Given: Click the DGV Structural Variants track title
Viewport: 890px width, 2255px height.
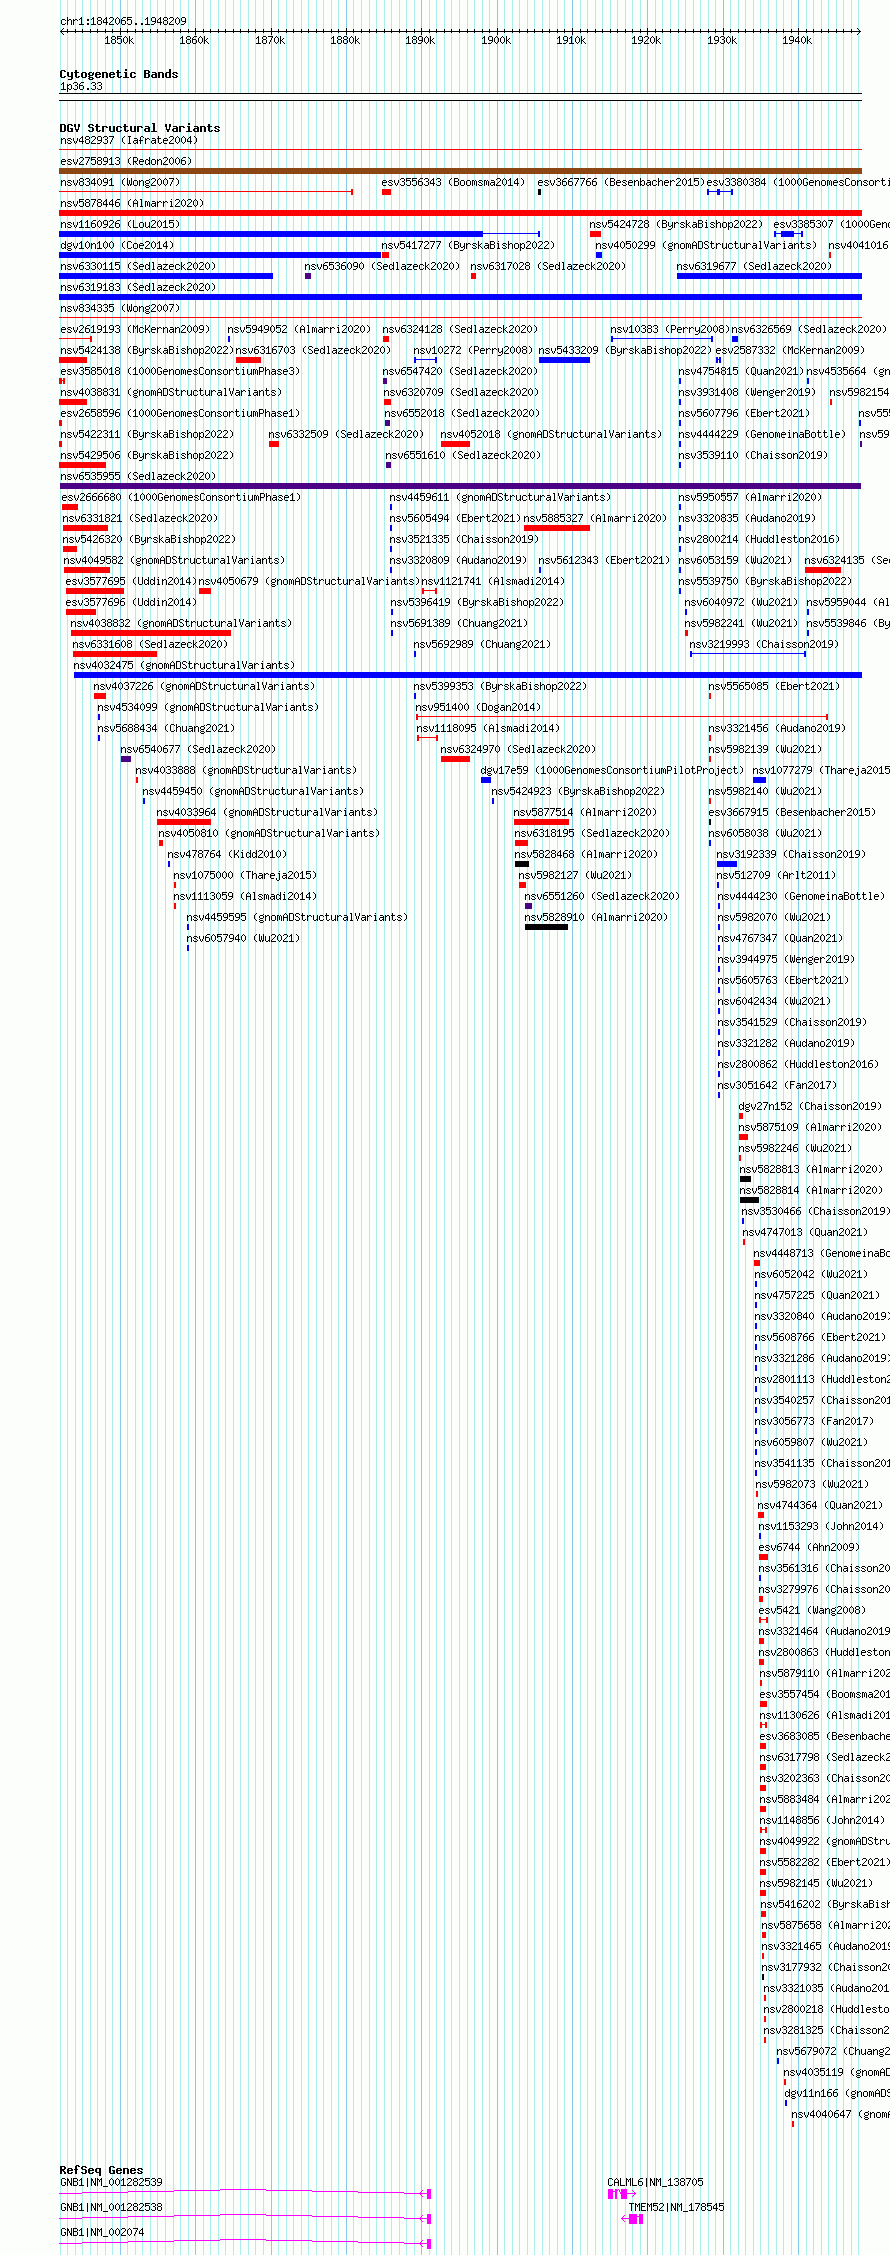Looking at the screenshot, I should (x=140, y=128).
